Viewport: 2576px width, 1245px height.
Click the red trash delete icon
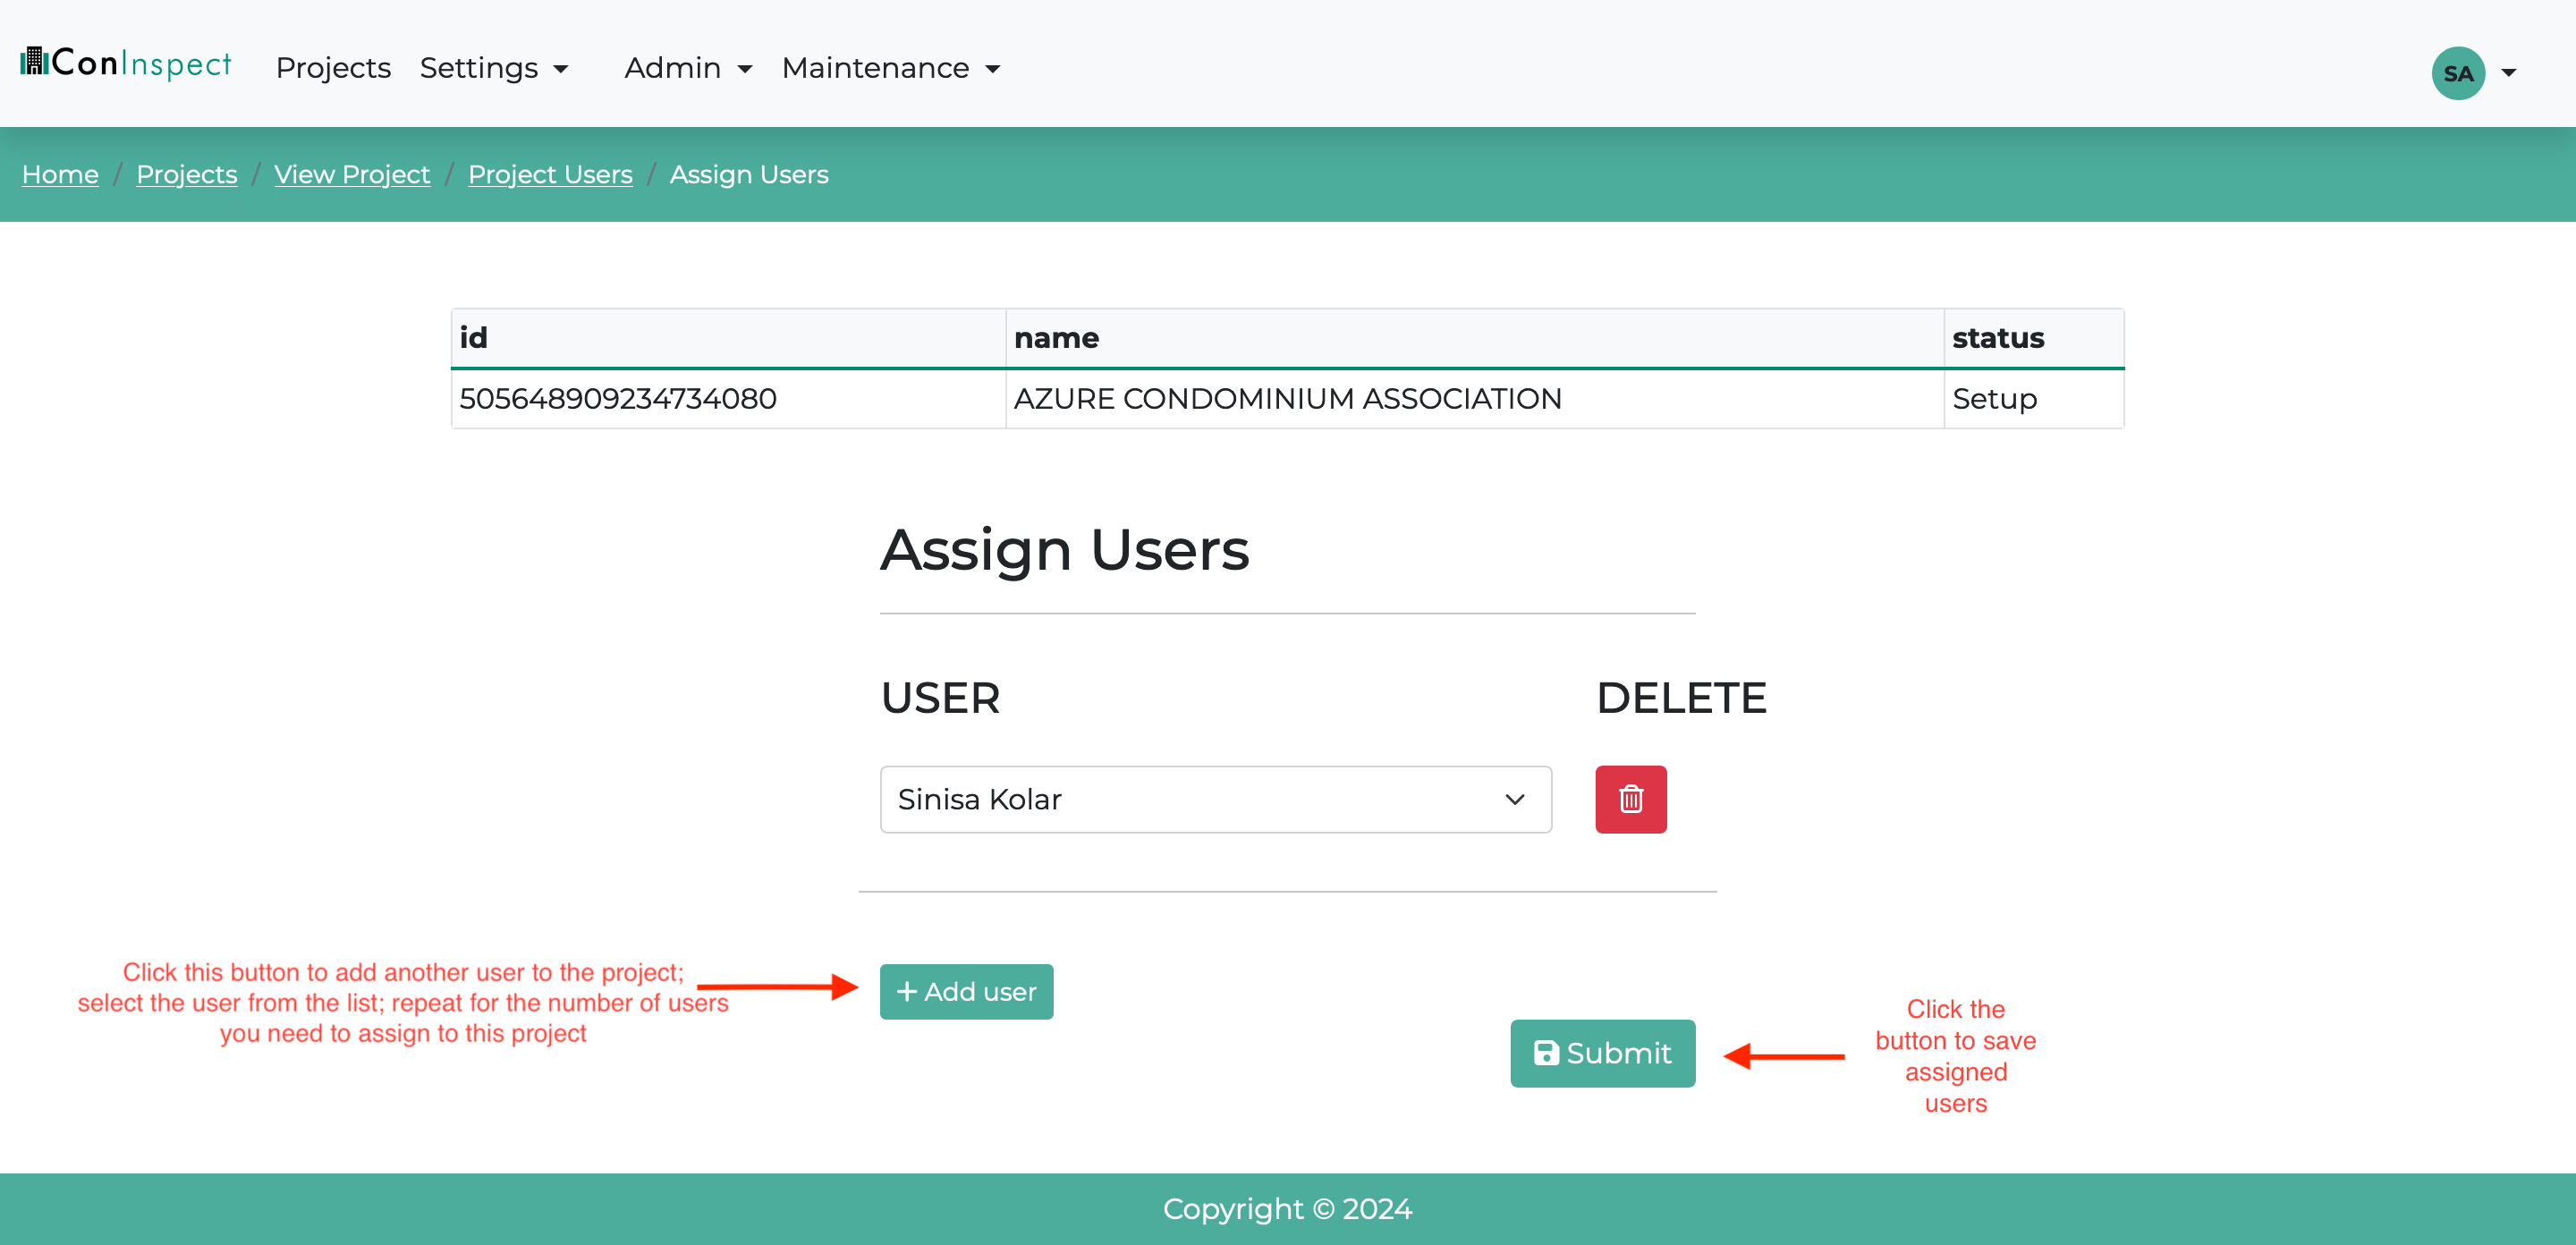click(x=1630, y=799)
